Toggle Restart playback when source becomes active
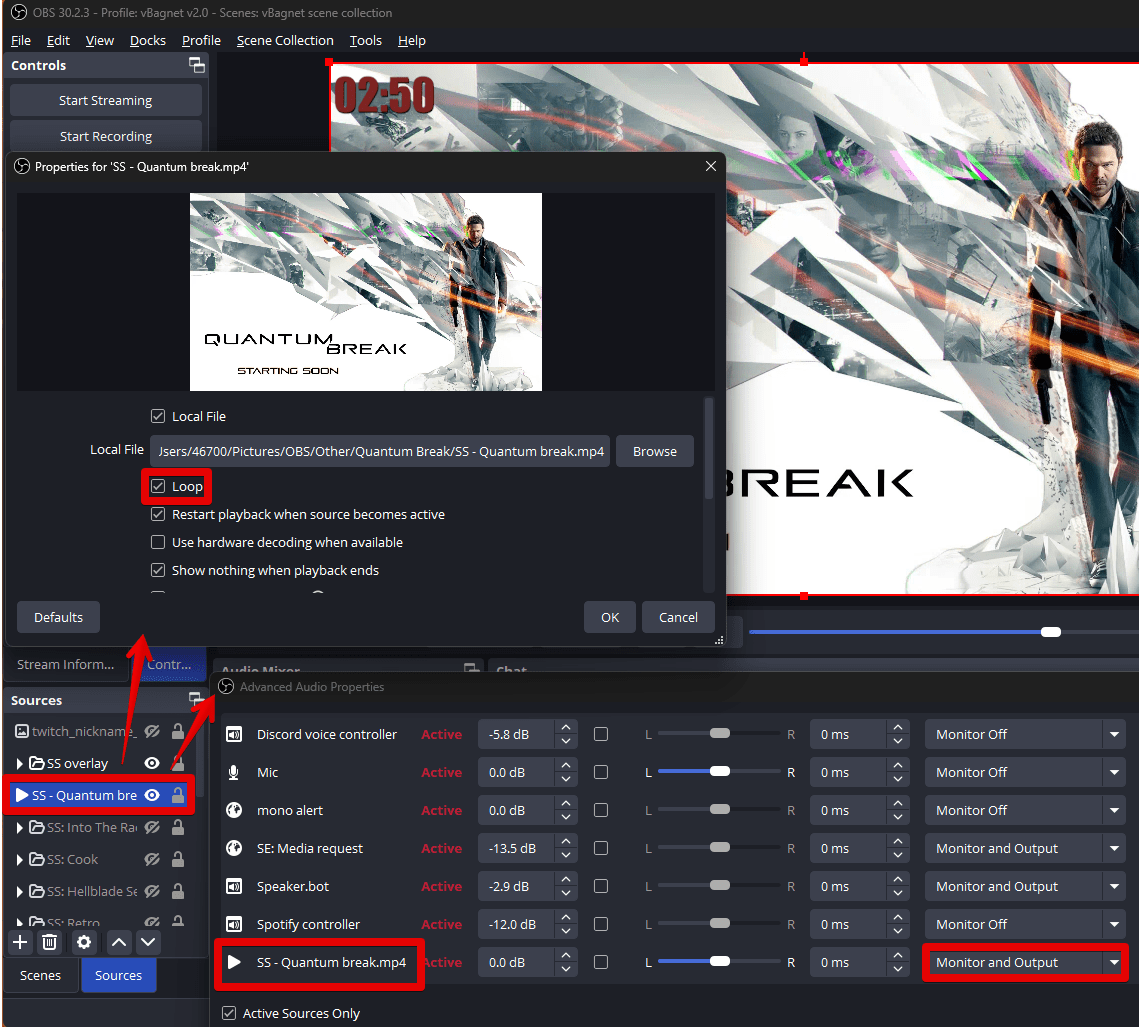The image size is (1139, 1027). pos(158,514)
